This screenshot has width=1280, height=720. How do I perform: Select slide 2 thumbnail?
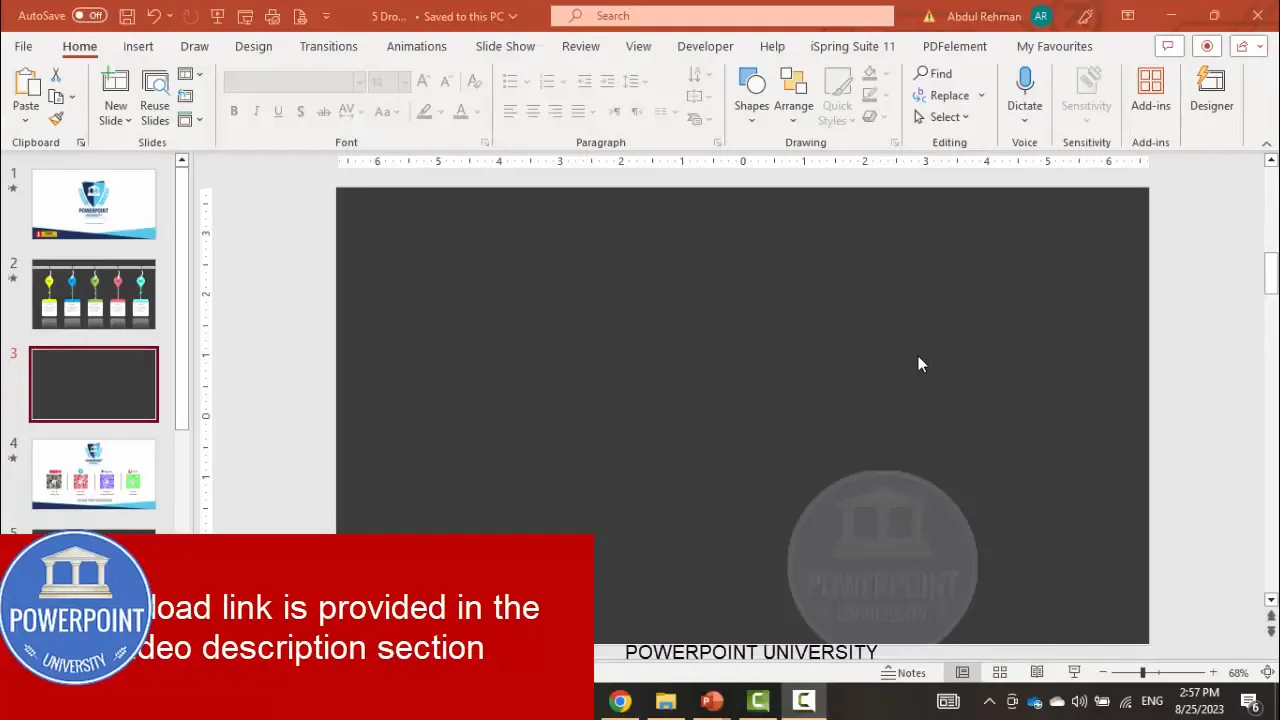(94, 294)
